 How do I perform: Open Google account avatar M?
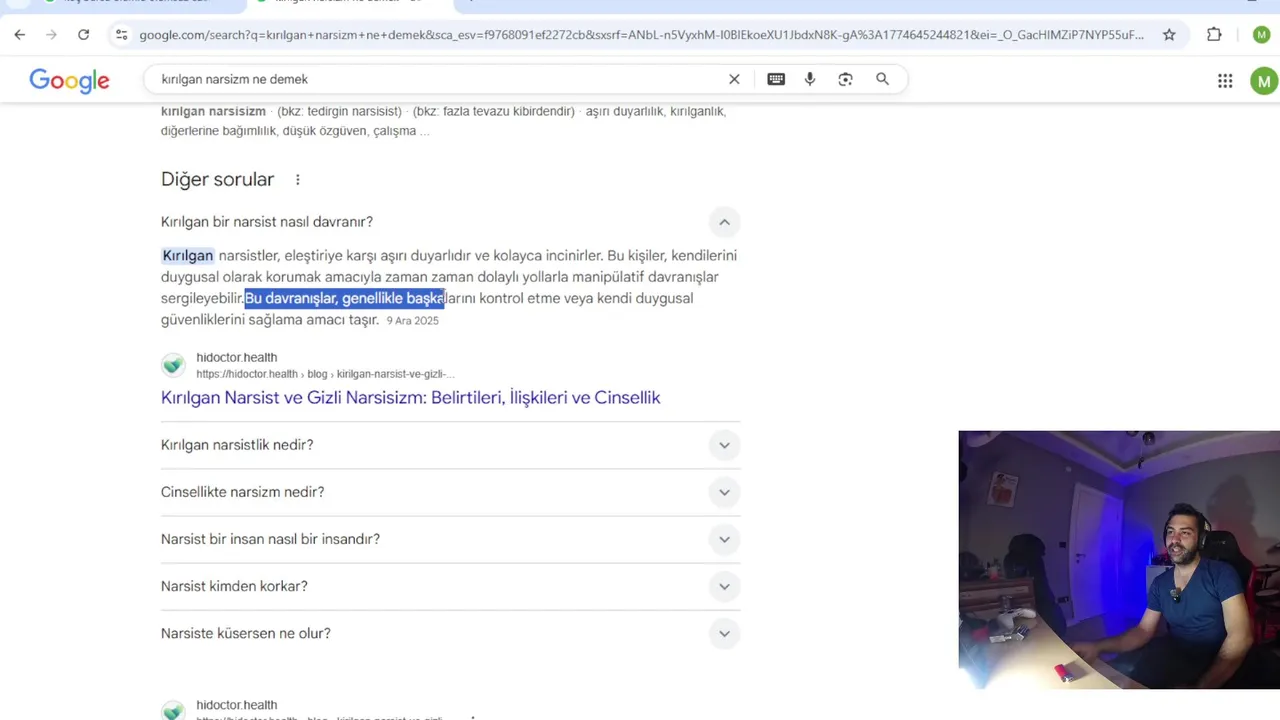(1264, 81)
